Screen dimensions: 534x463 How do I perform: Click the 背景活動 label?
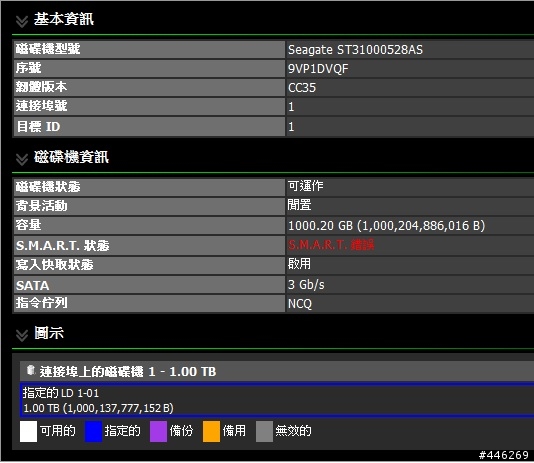pyautogui.click(x=41, y=206)
